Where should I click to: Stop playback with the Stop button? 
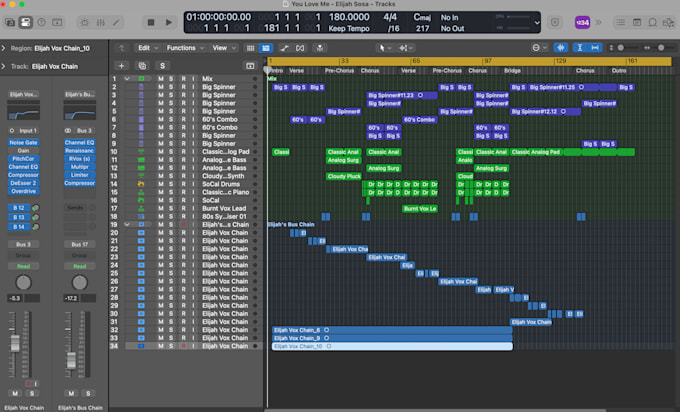coord(151,22)
